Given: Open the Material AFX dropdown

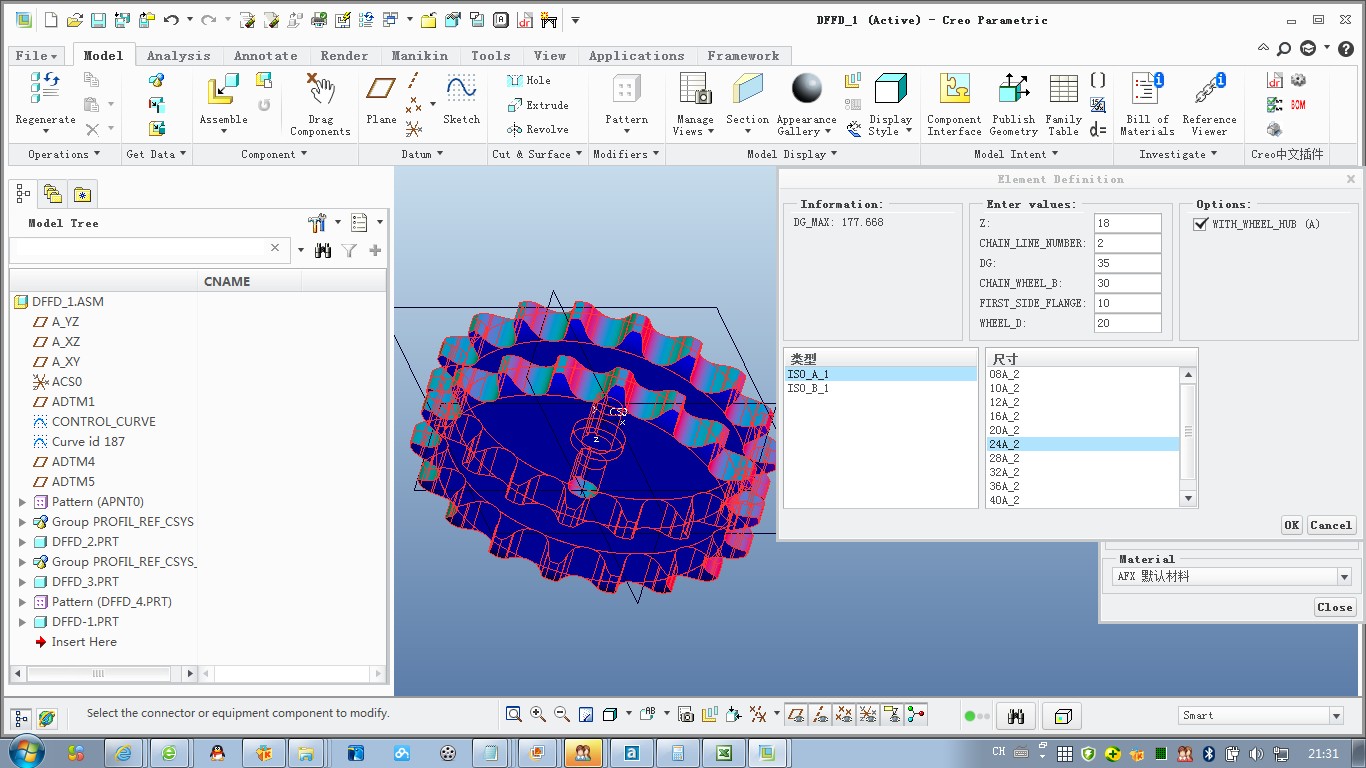Looking at the screenshot, I should 1344,577.
